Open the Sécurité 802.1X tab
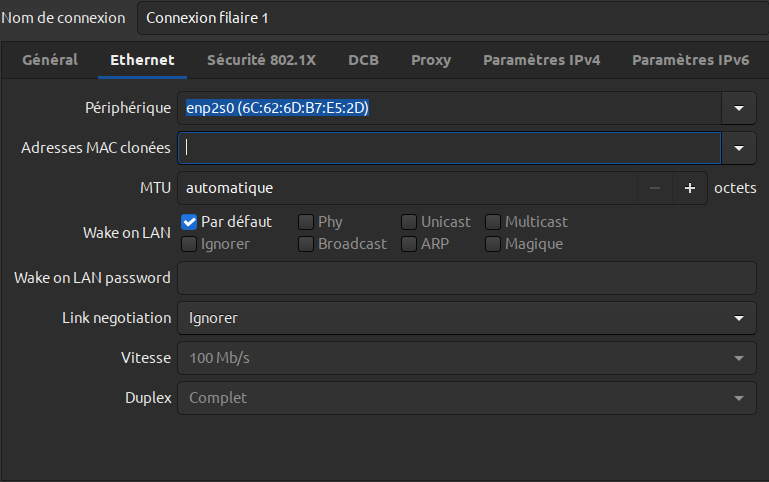 [x=261, y=60]
